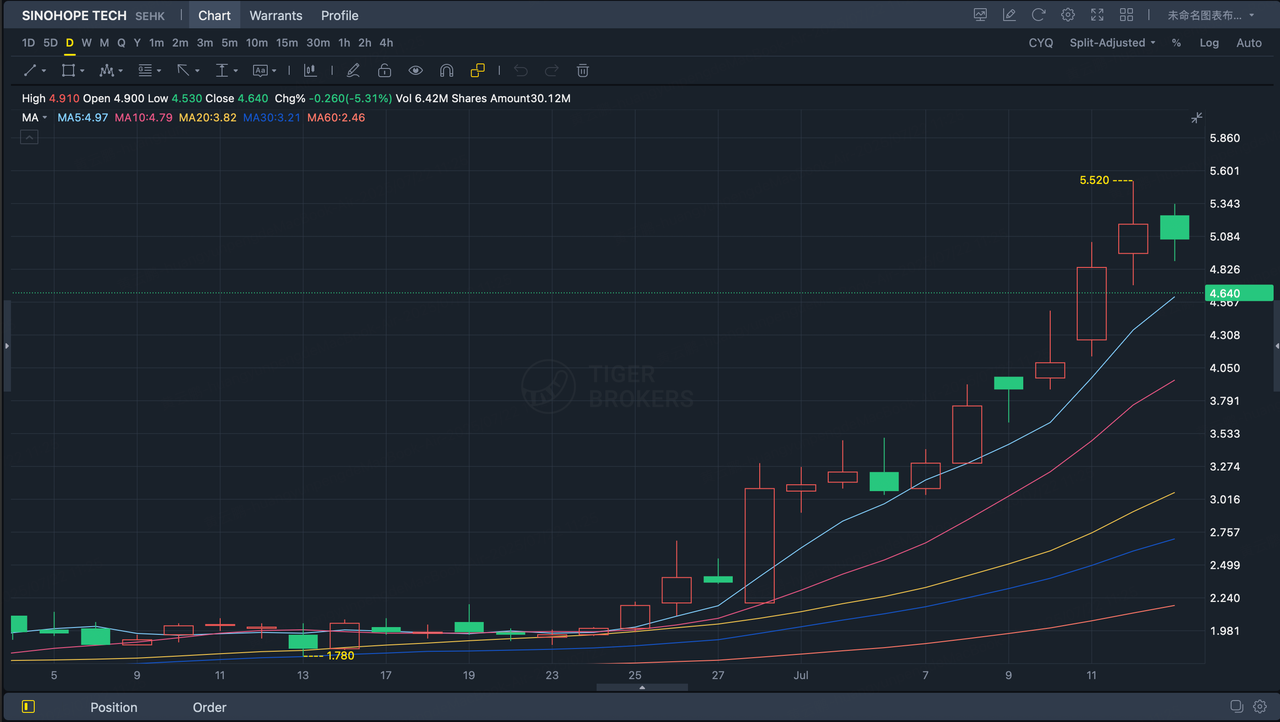Image resolution: width=1280 pixels, height=722 pixels.
Task: Expand the right side panel handle
Action: [x=1276, y=345]
